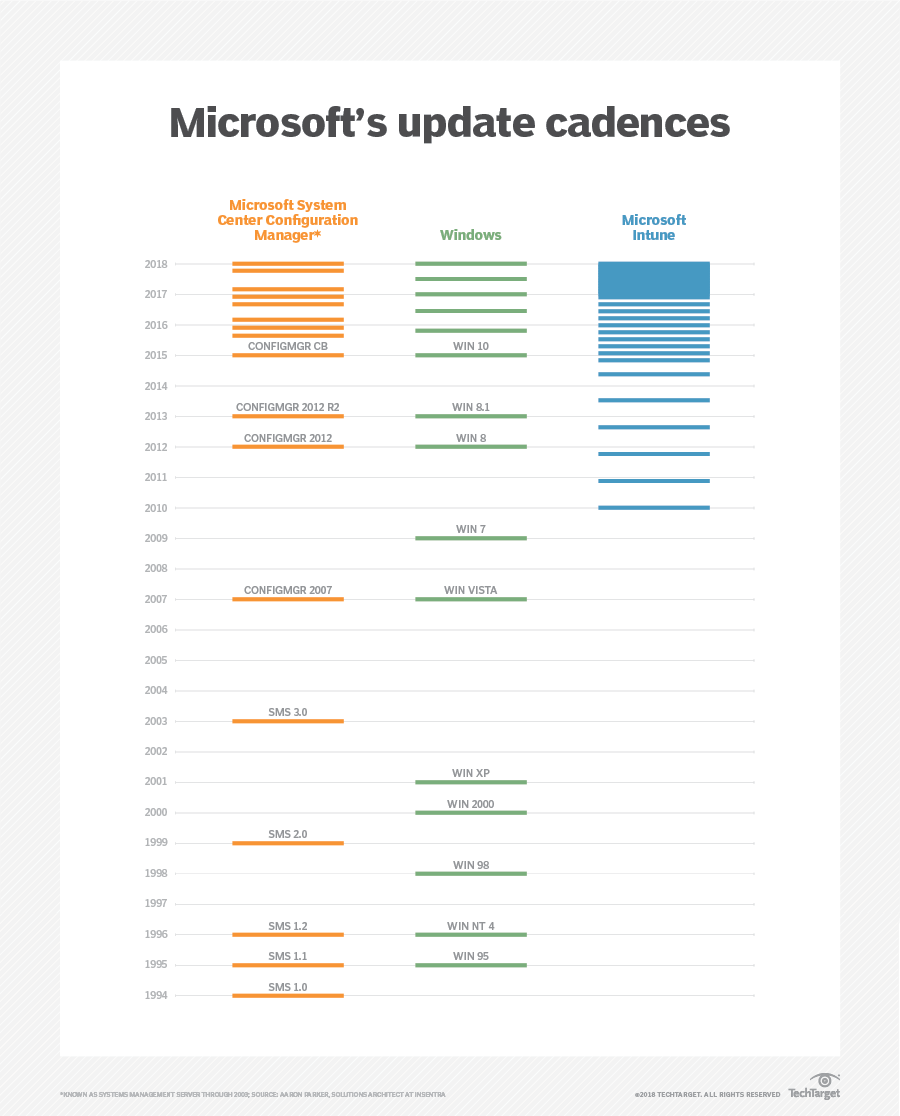Click the WIN 7 release marker
Viewport: 900px width, 1116px height.
(470, 538)
